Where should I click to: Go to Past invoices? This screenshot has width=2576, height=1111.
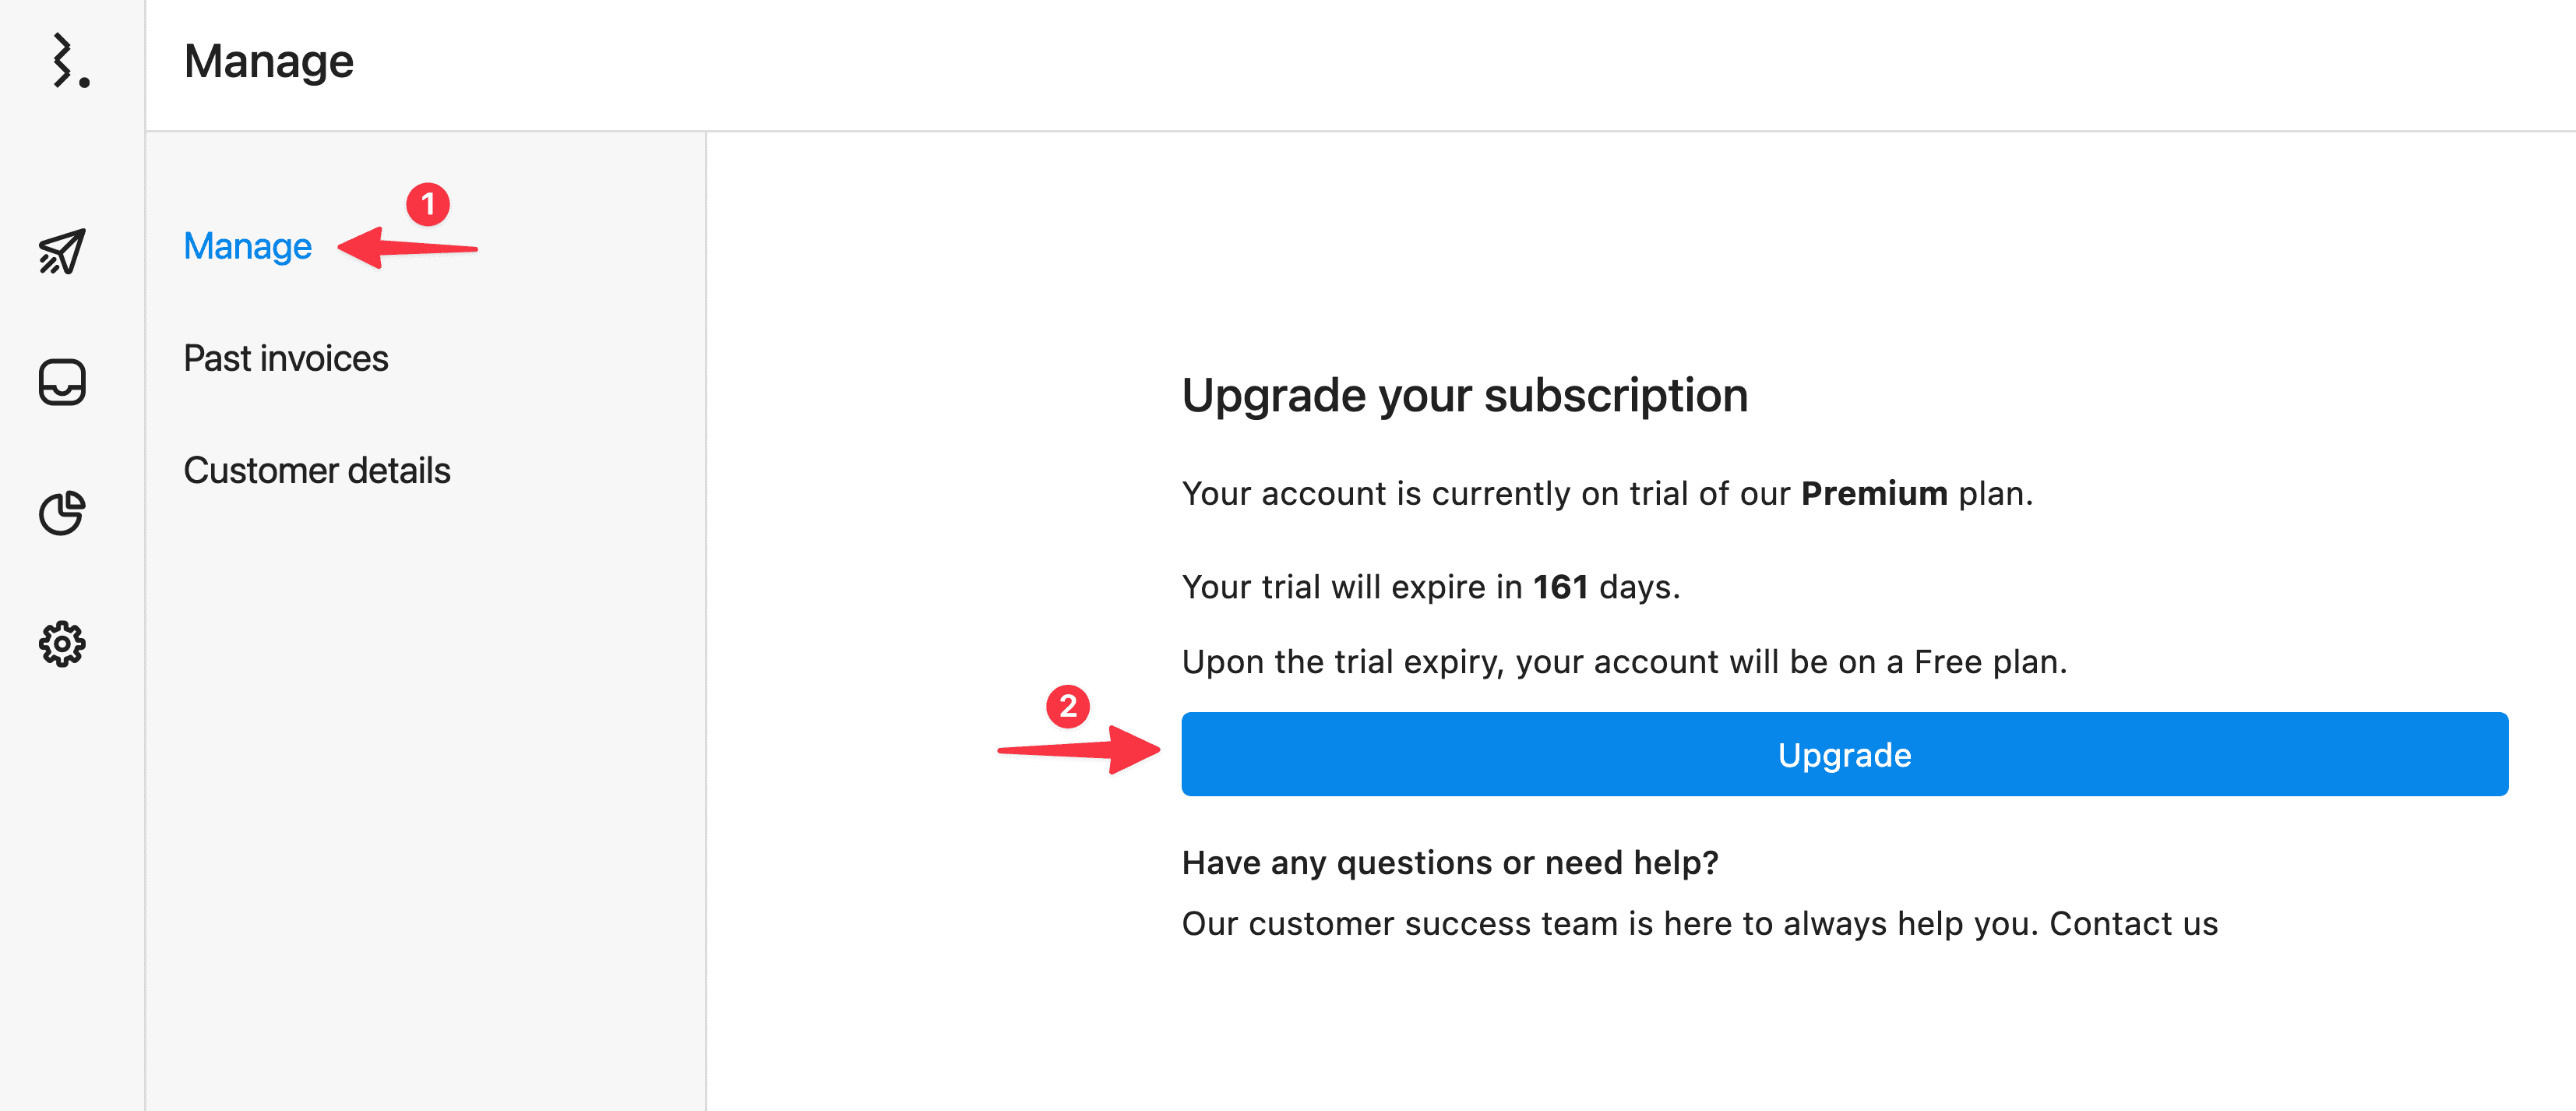pos(285,358)
